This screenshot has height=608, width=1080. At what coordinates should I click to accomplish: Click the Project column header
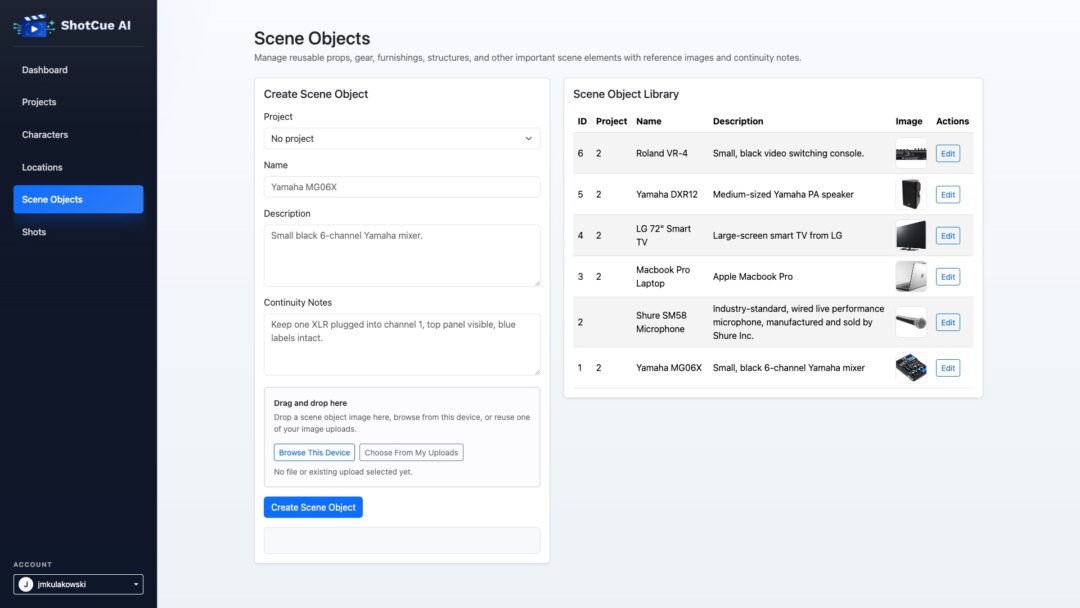coord(611,121)
